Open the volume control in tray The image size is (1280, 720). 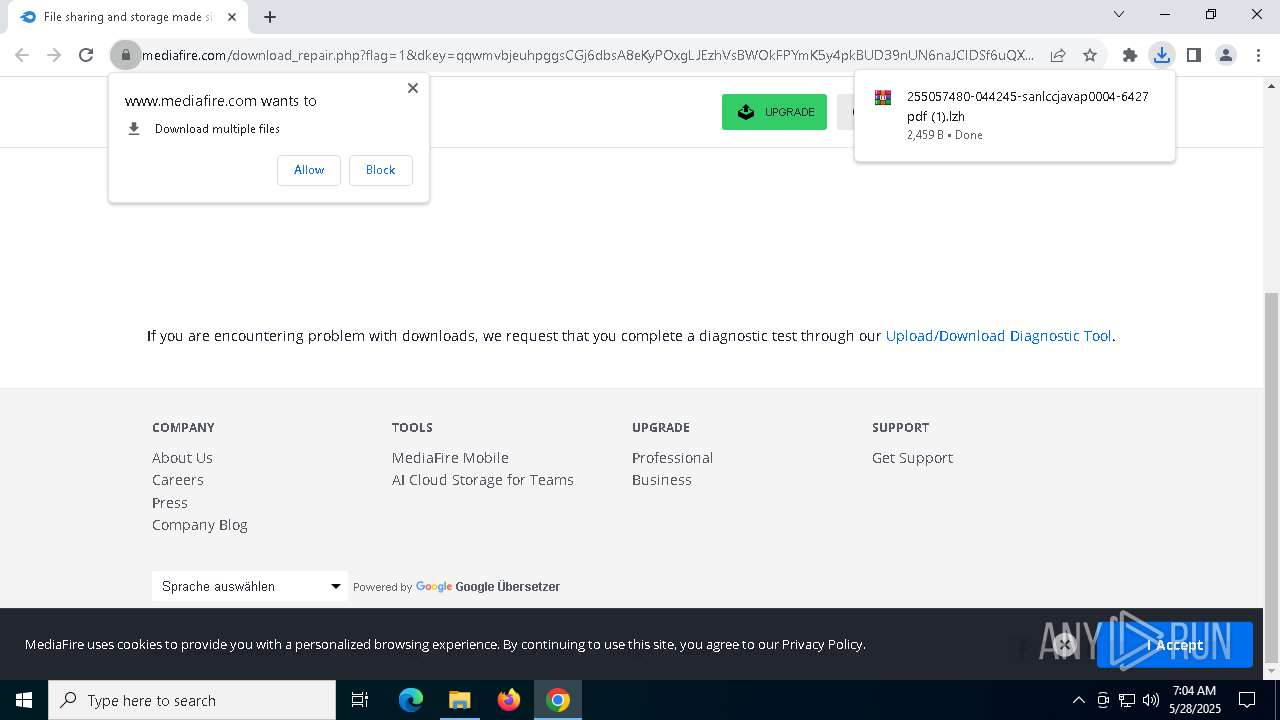click(x=1150, y=700)
